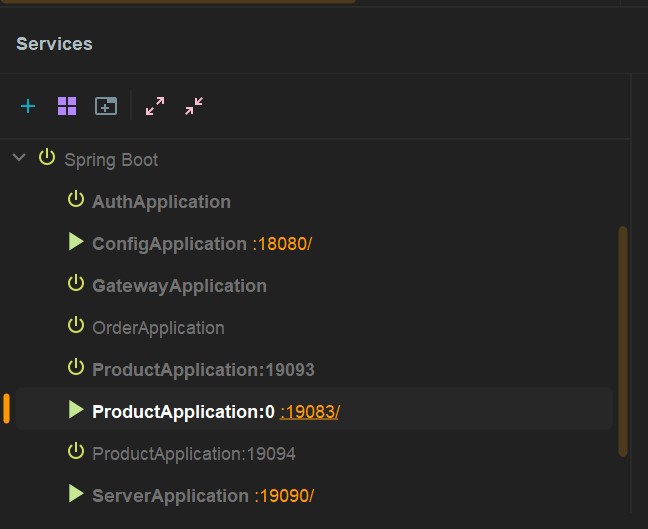Image resolution: width=648 pixels, height=529 pixels.
Task: Open the :19090/ ServerApplication port link
Action: pos(284,496)
